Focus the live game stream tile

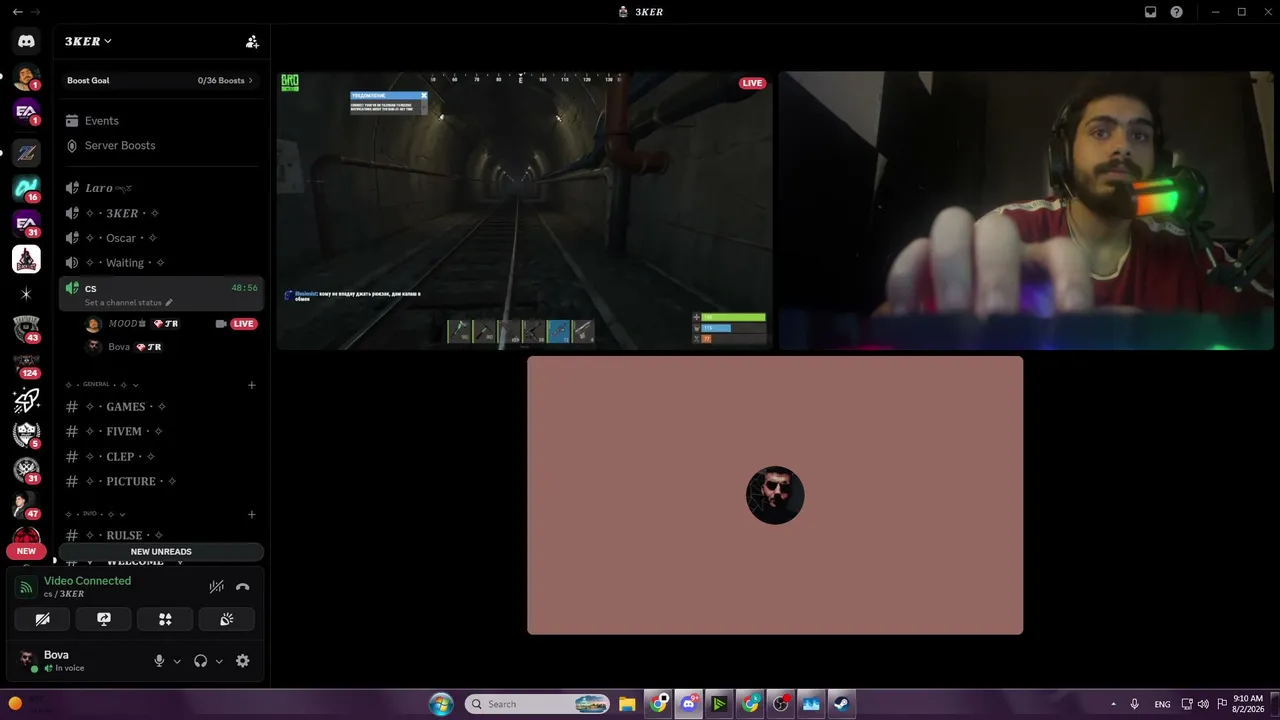coord(524,211)
